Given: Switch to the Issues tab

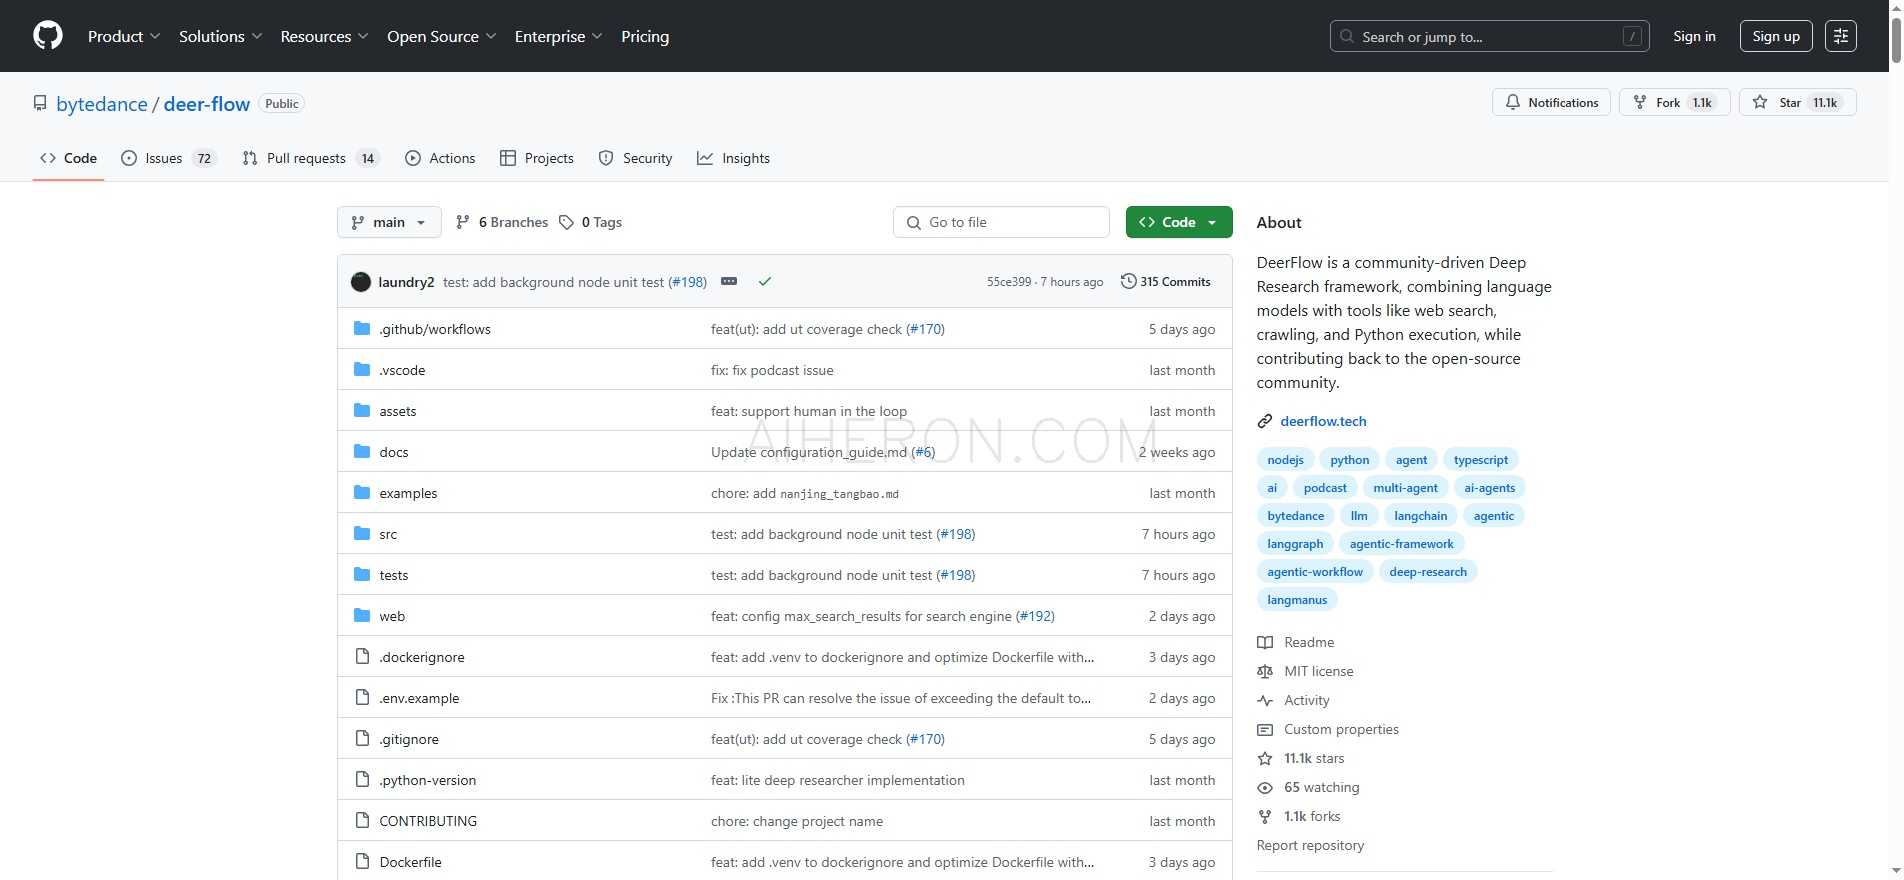Looking at the screenshot, I should click(x=168, y=158).
